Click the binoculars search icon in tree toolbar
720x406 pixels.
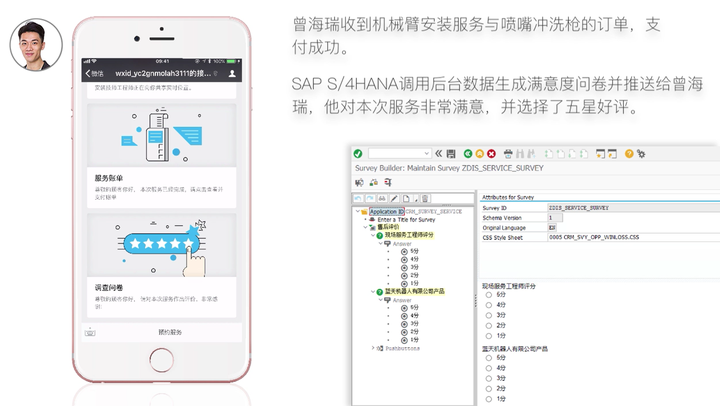382,198
